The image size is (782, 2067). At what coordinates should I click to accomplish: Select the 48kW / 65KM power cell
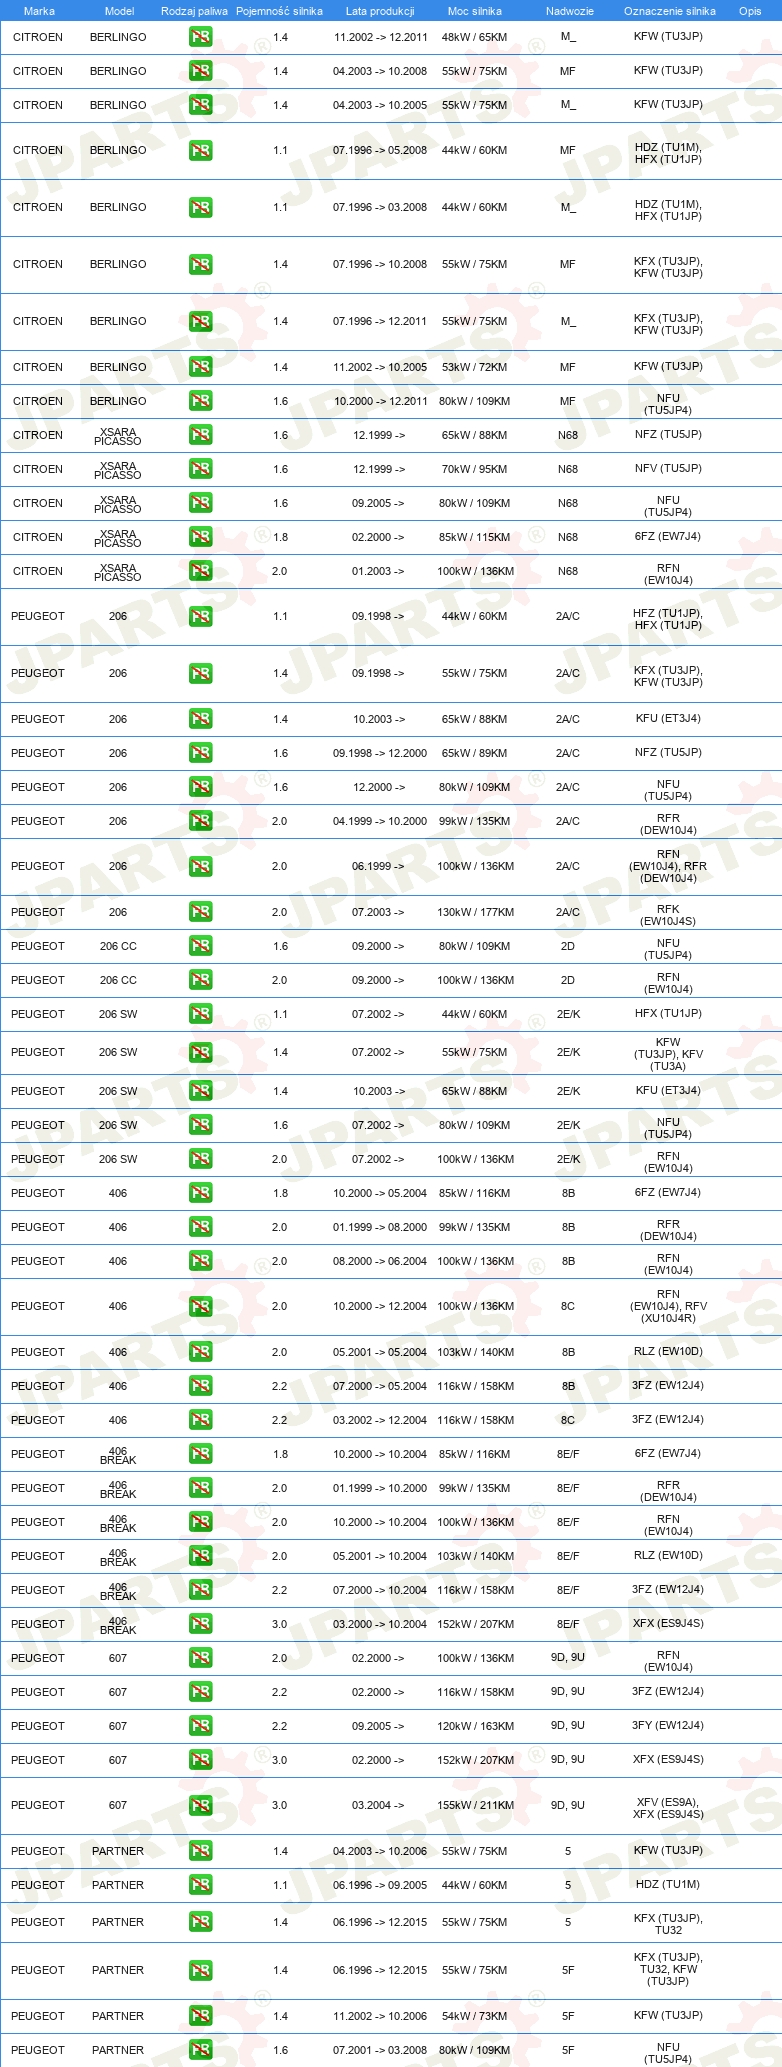pyautogui.click(x=474, y=37)
